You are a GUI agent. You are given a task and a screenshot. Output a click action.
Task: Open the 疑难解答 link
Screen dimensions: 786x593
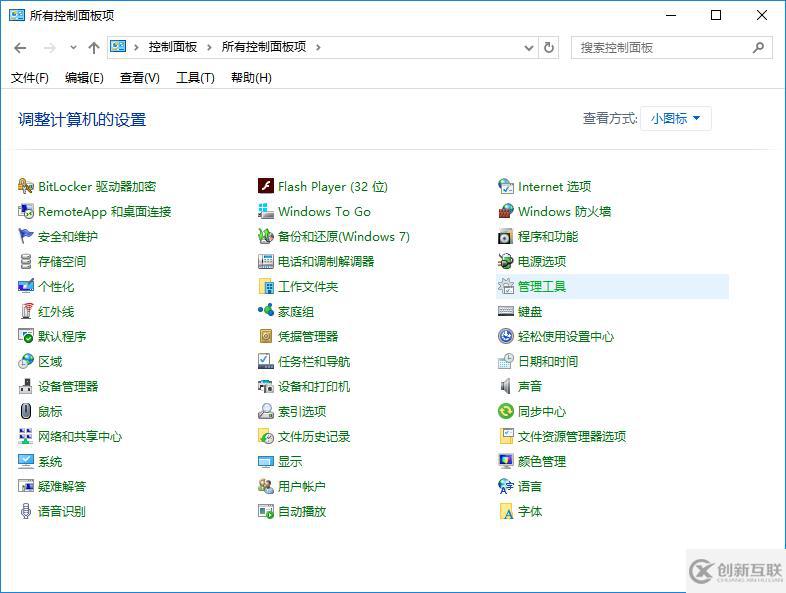[x=62, y=487]
